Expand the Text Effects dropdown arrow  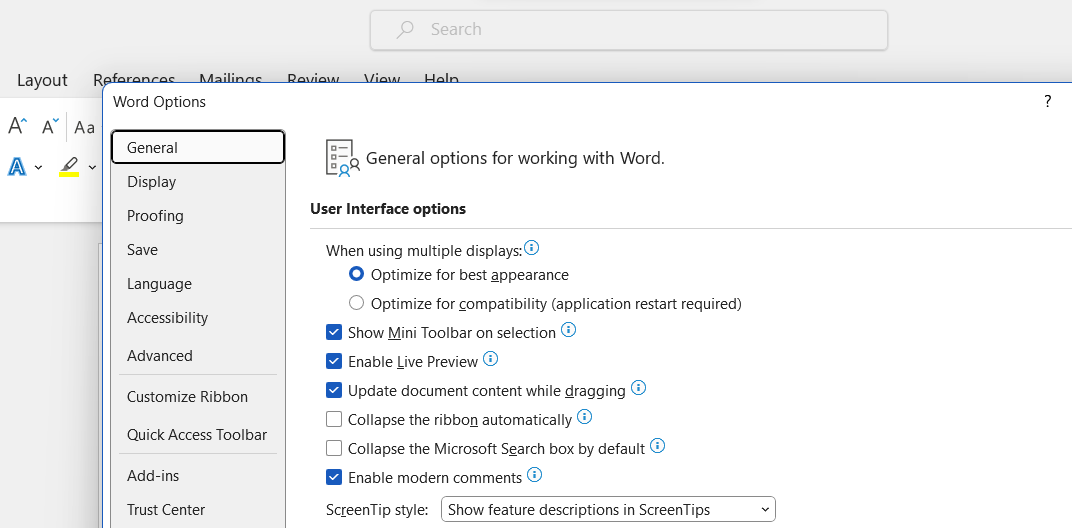coord(38,167)
